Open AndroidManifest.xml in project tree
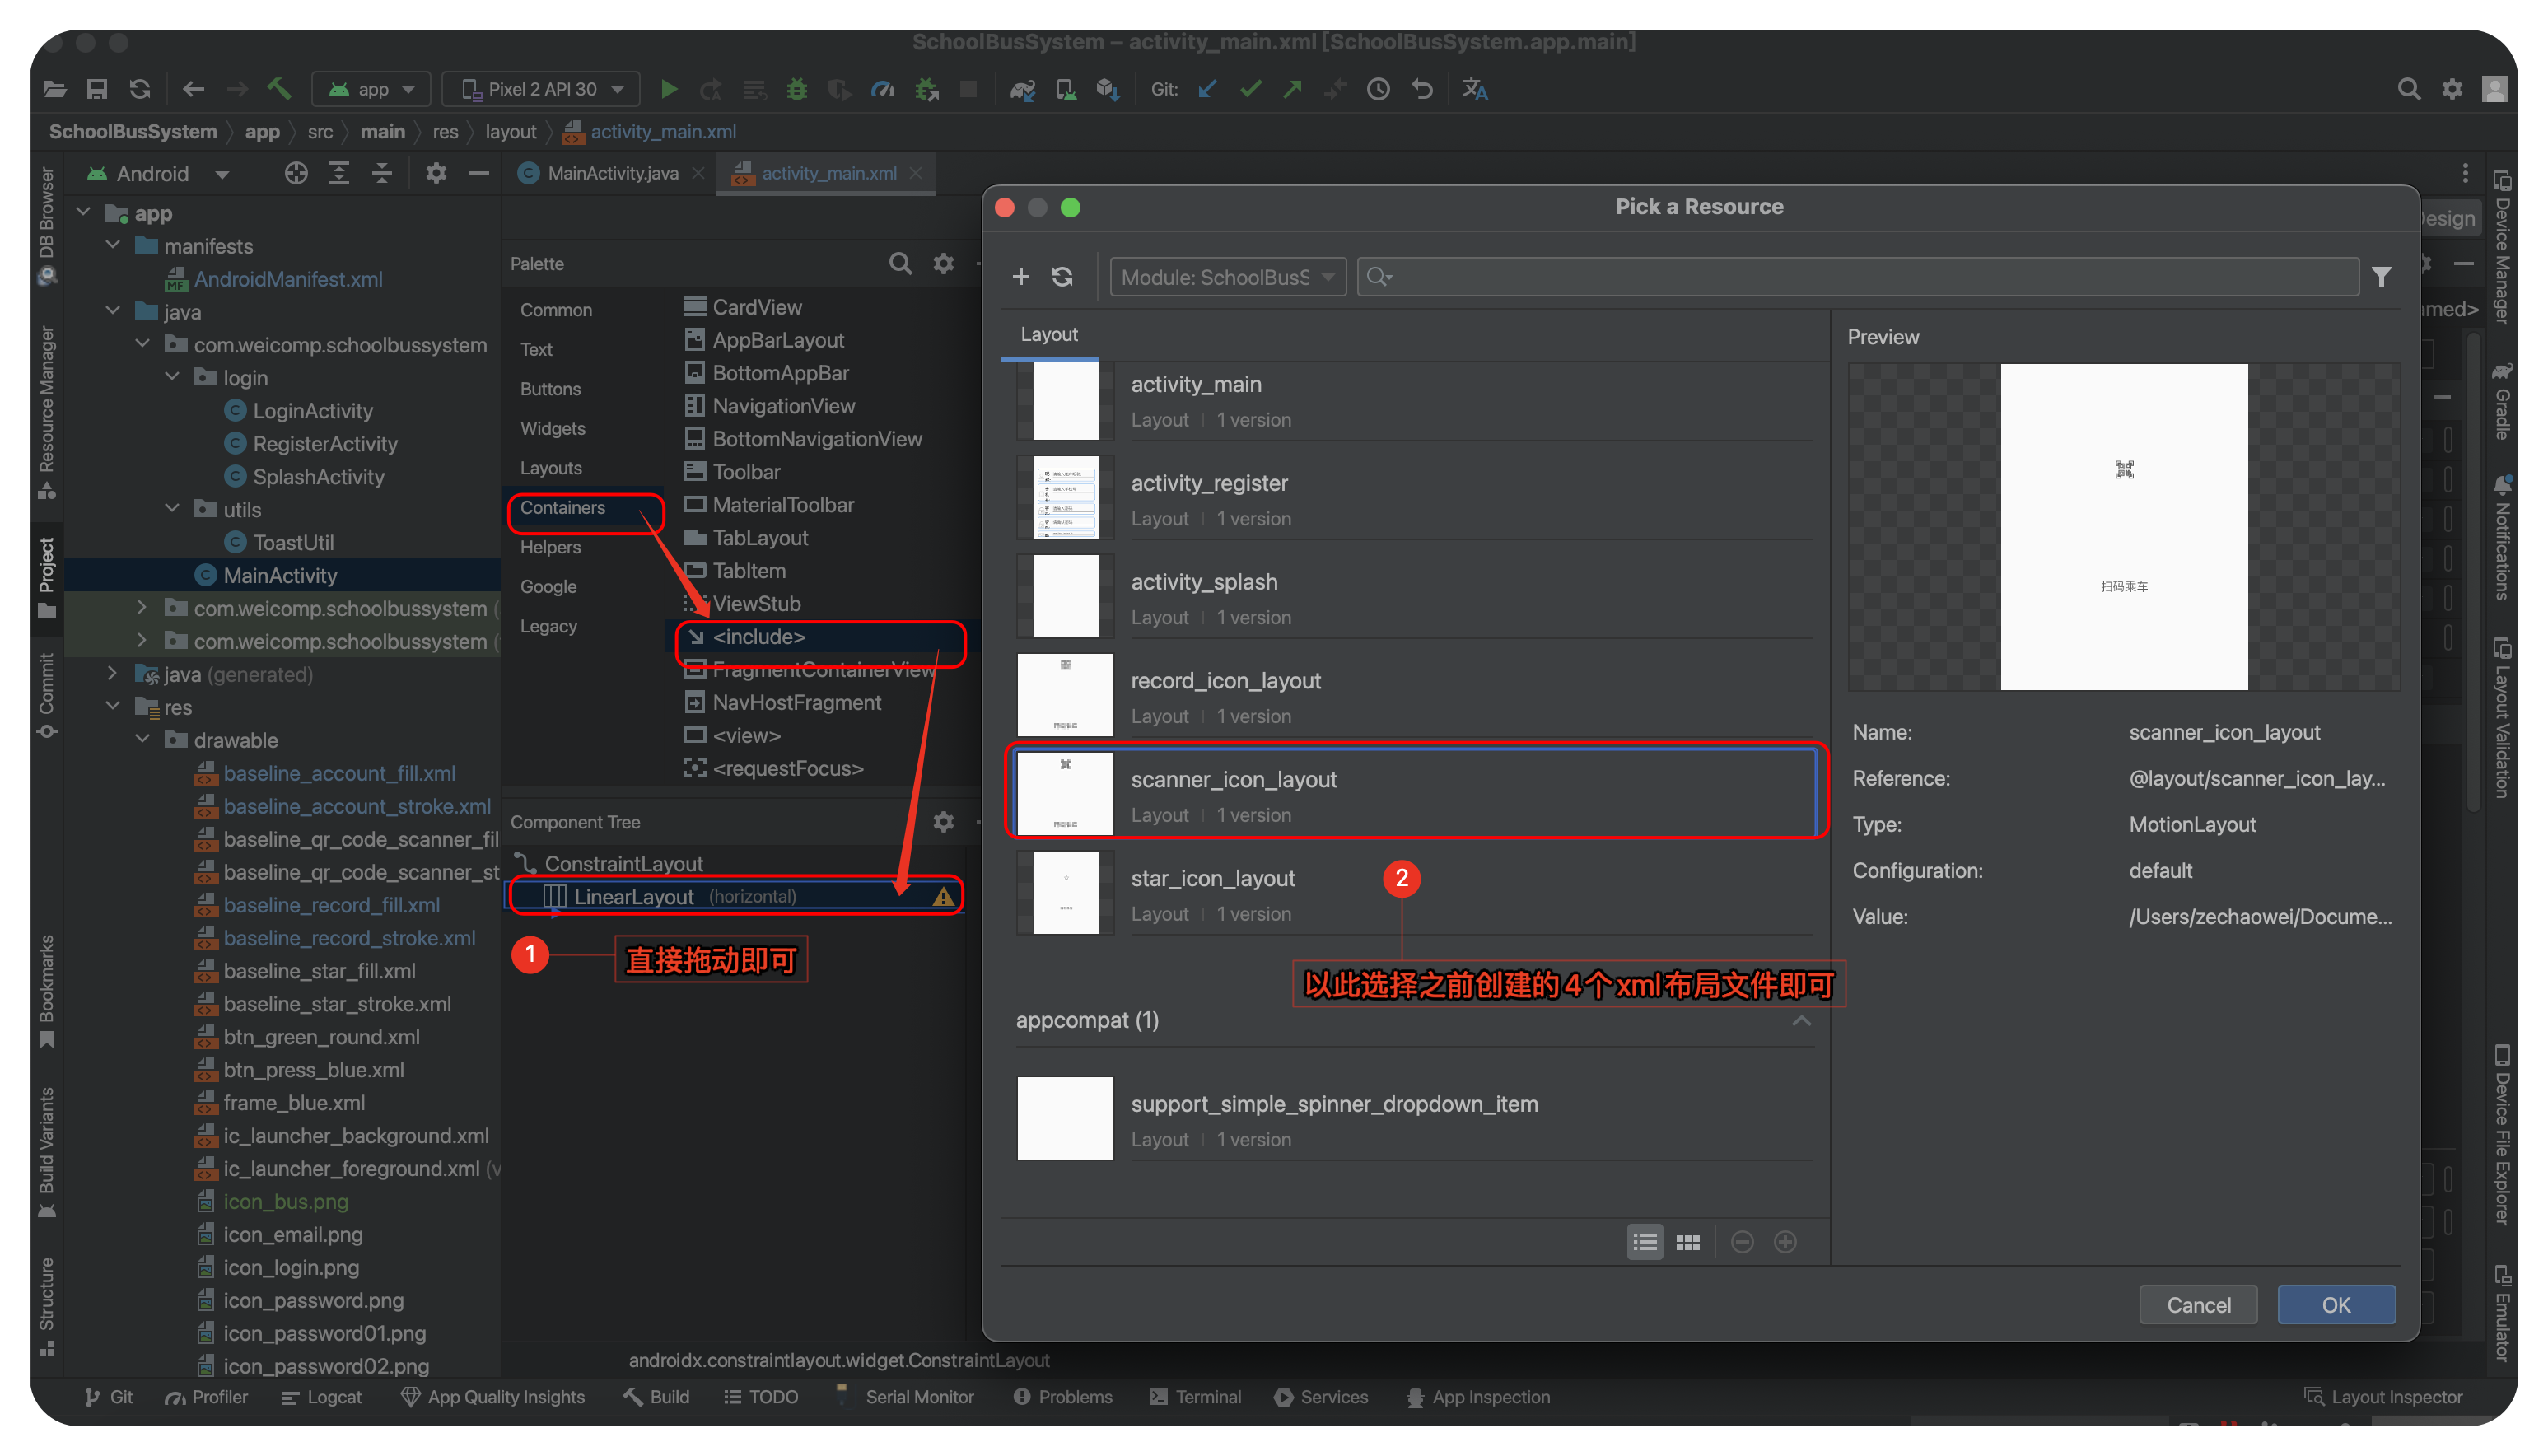The image size is (2548, 1456). pos(288,279)
